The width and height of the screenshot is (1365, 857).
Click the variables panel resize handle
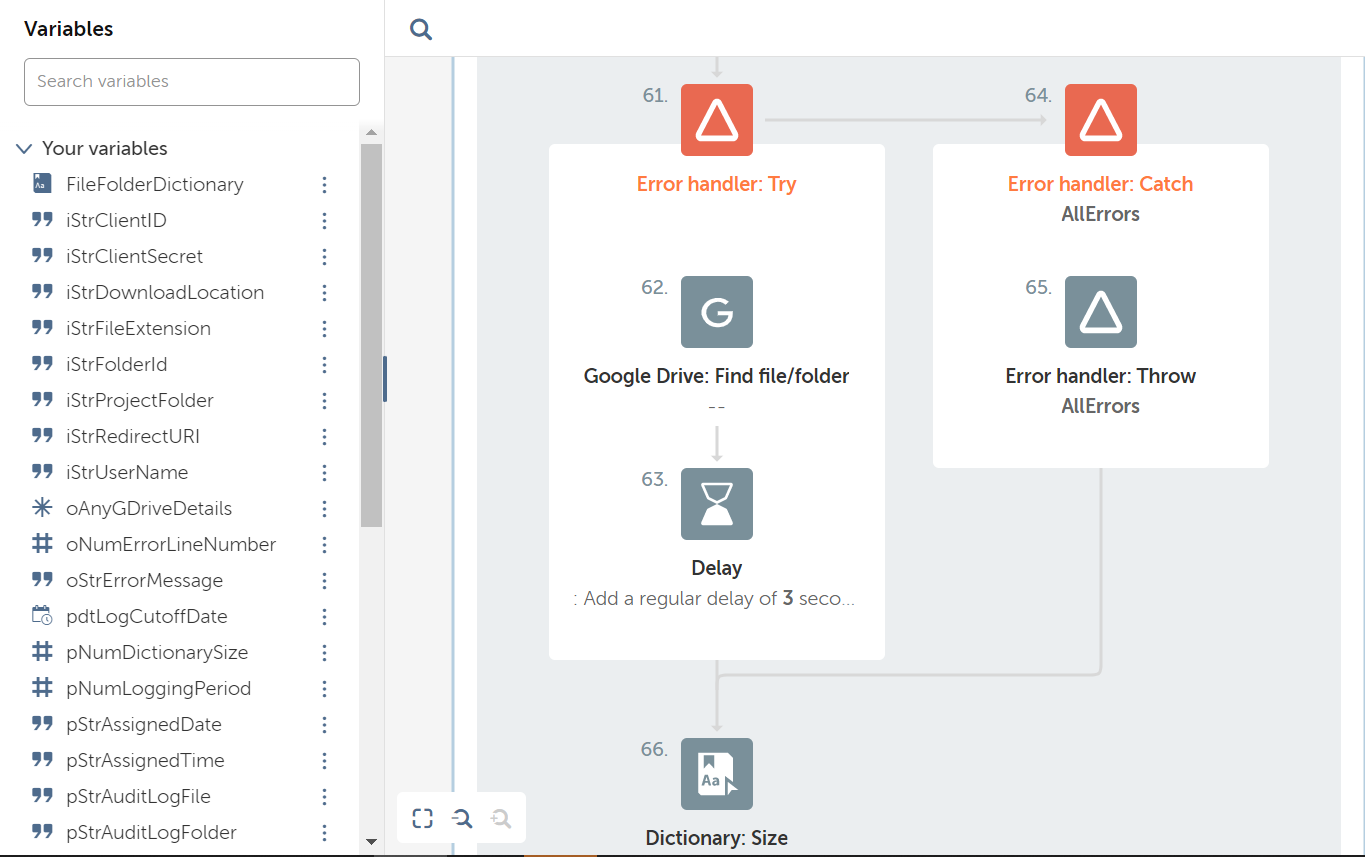[385, 379]
